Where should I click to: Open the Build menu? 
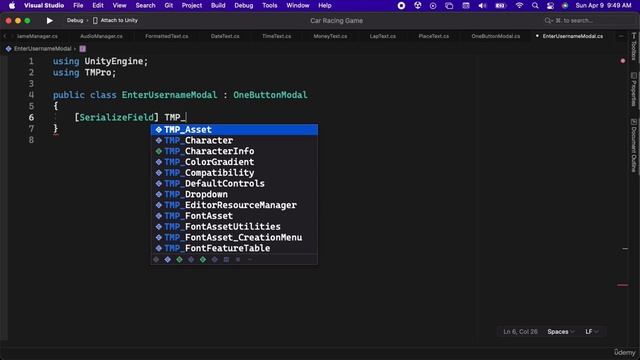[x=218, y=5]
